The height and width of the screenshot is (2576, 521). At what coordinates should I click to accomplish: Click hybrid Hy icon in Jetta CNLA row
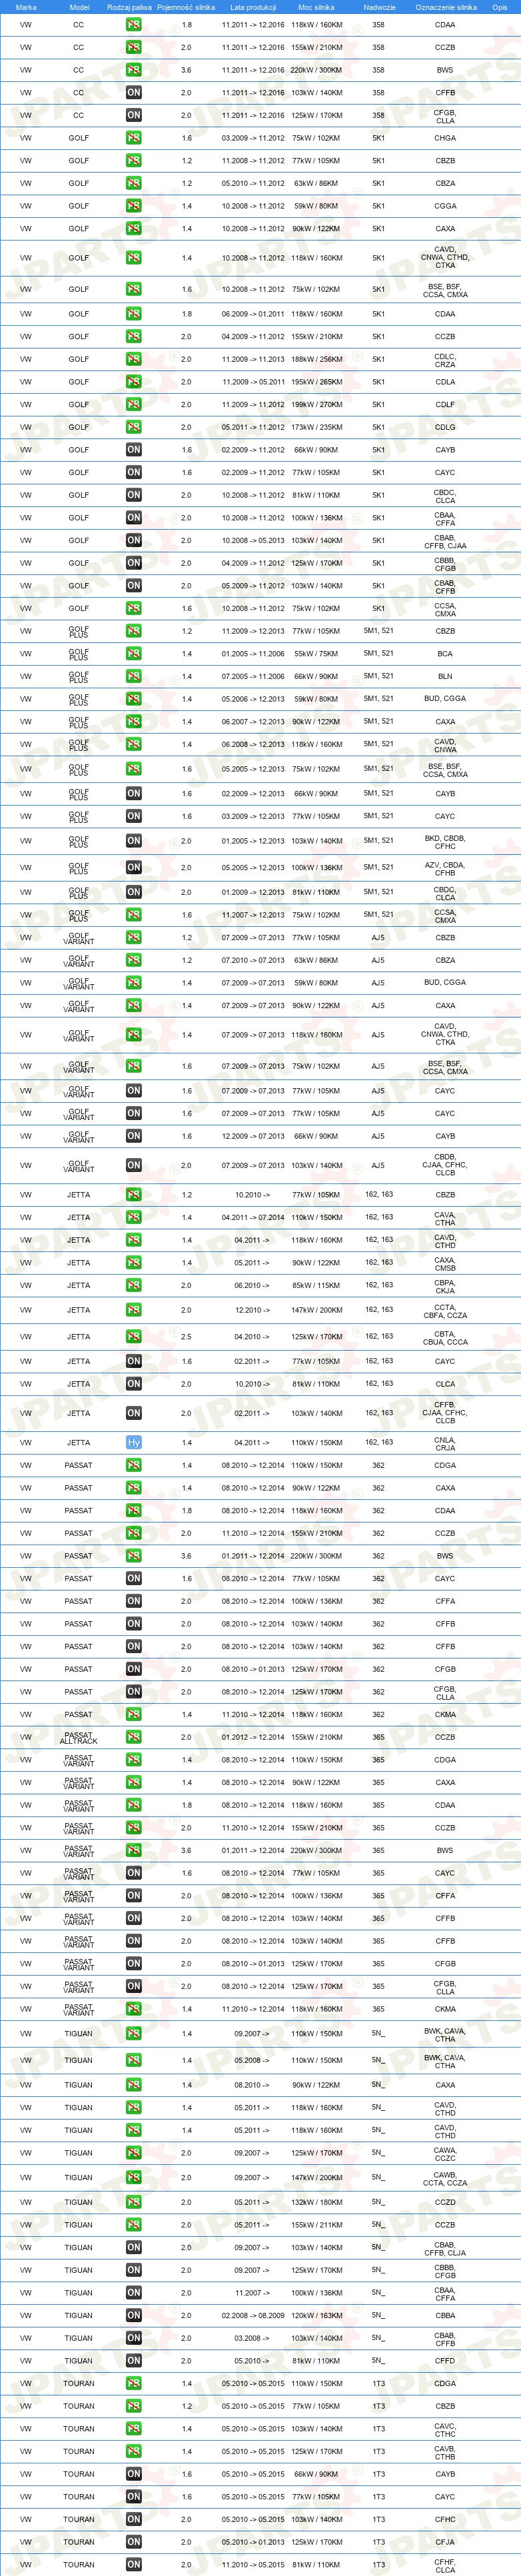click(134, 1442)
